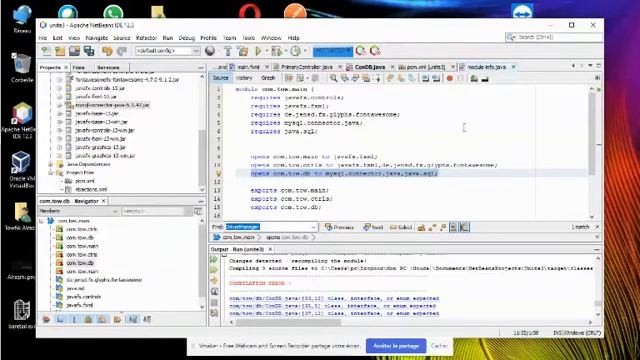Image resolution: width=640 pixels, height=360 pixels.
Task: Switch to the ConDB.java tab
Action: (369, 67)
